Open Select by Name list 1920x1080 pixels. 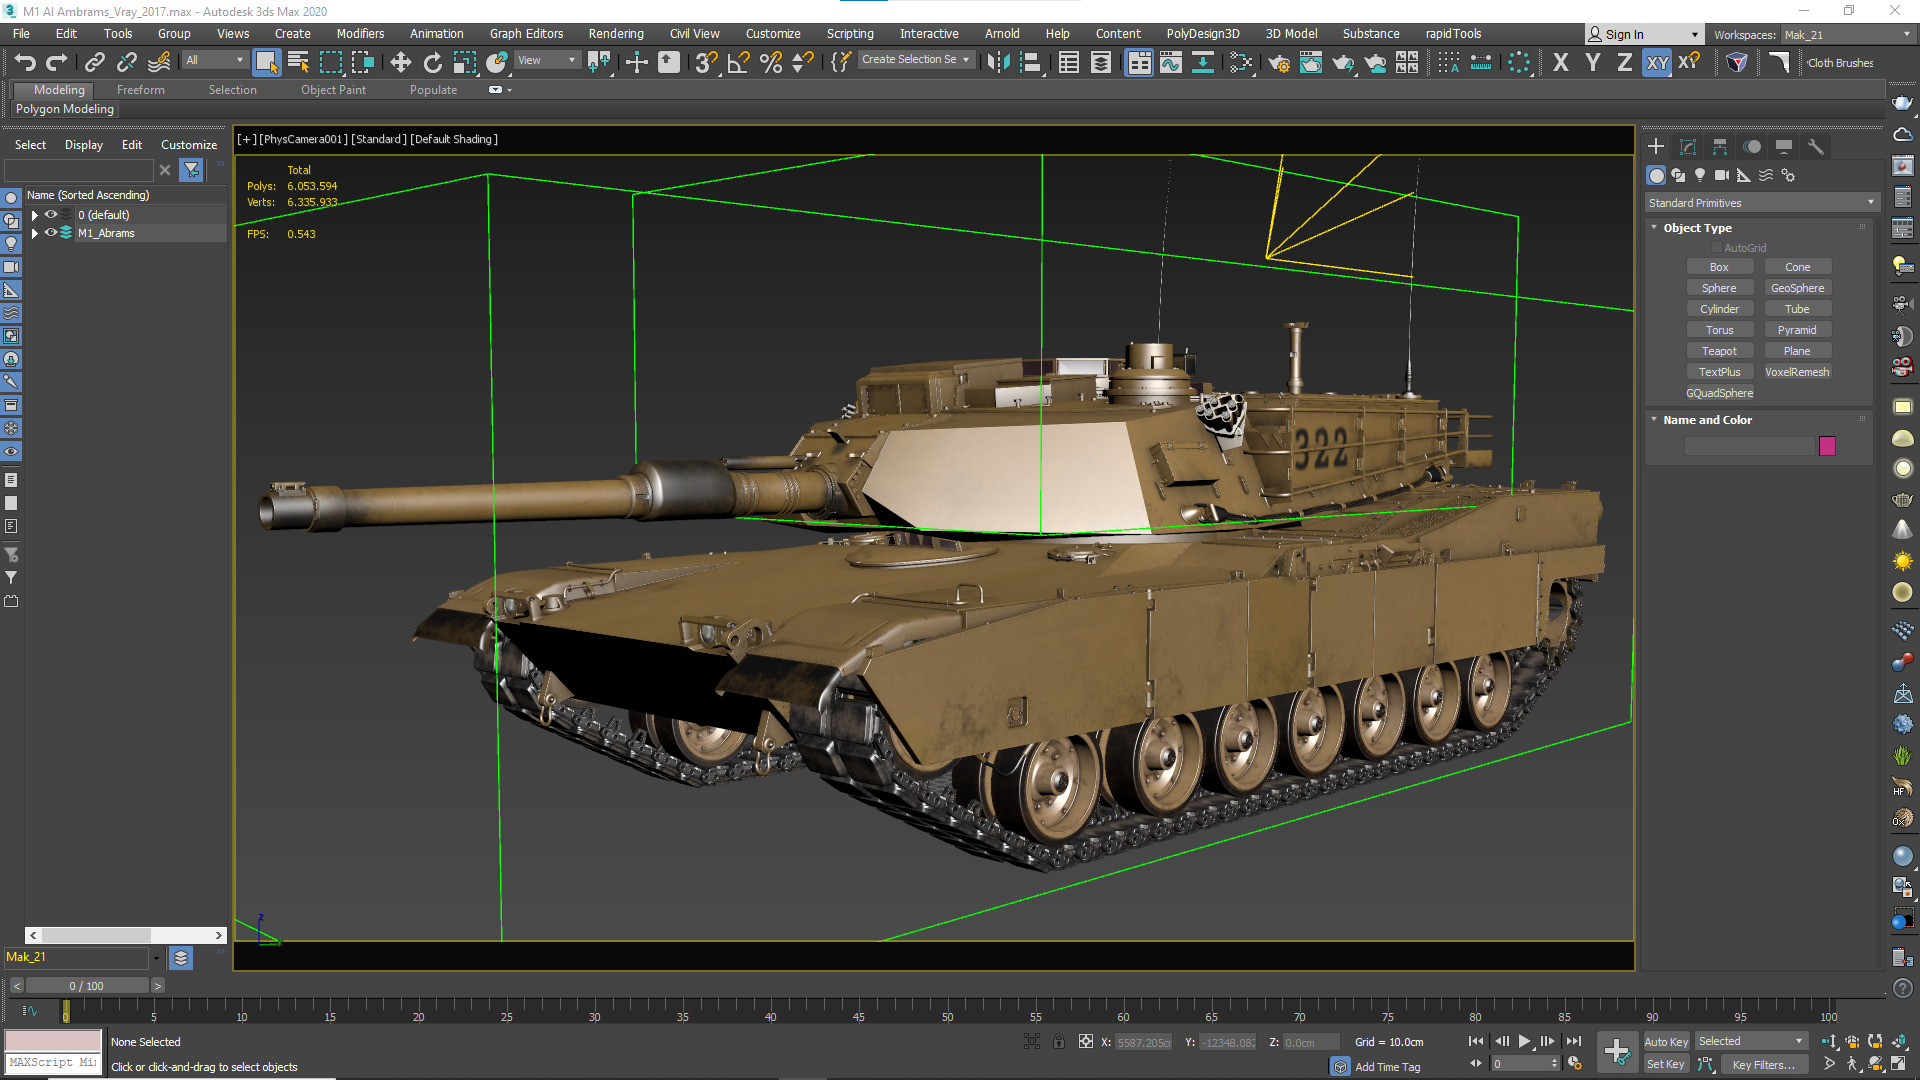tap(298, 62)
